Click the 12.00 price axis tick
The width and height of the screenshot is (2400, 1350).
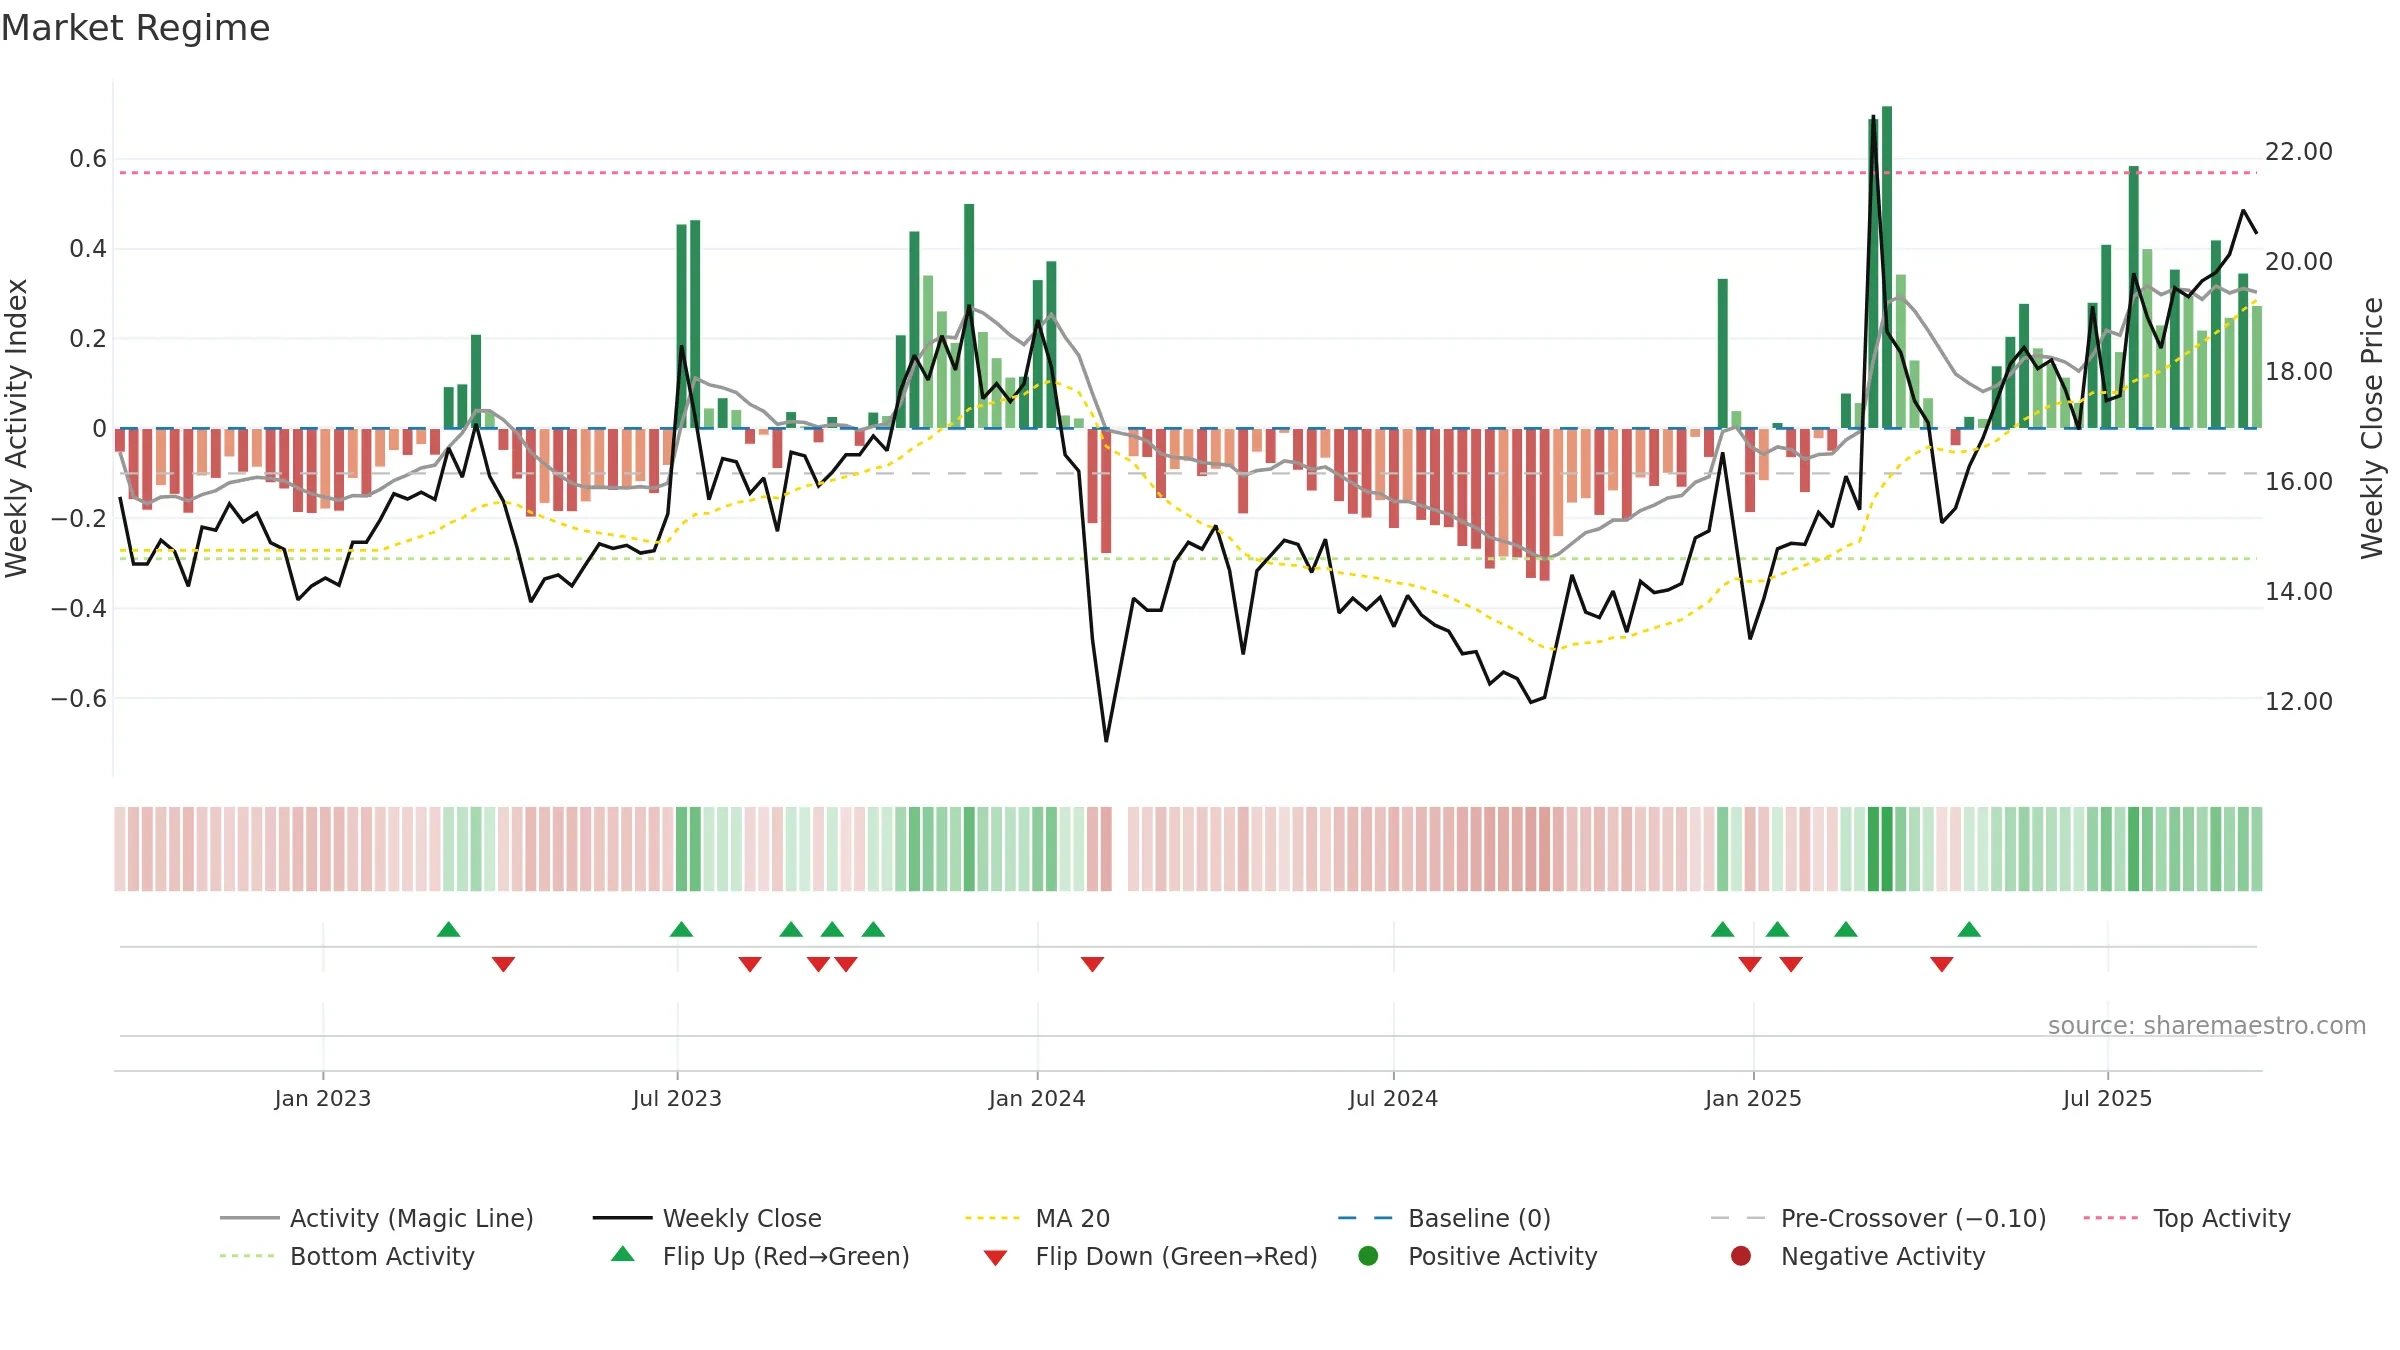tap(2299, 702)
